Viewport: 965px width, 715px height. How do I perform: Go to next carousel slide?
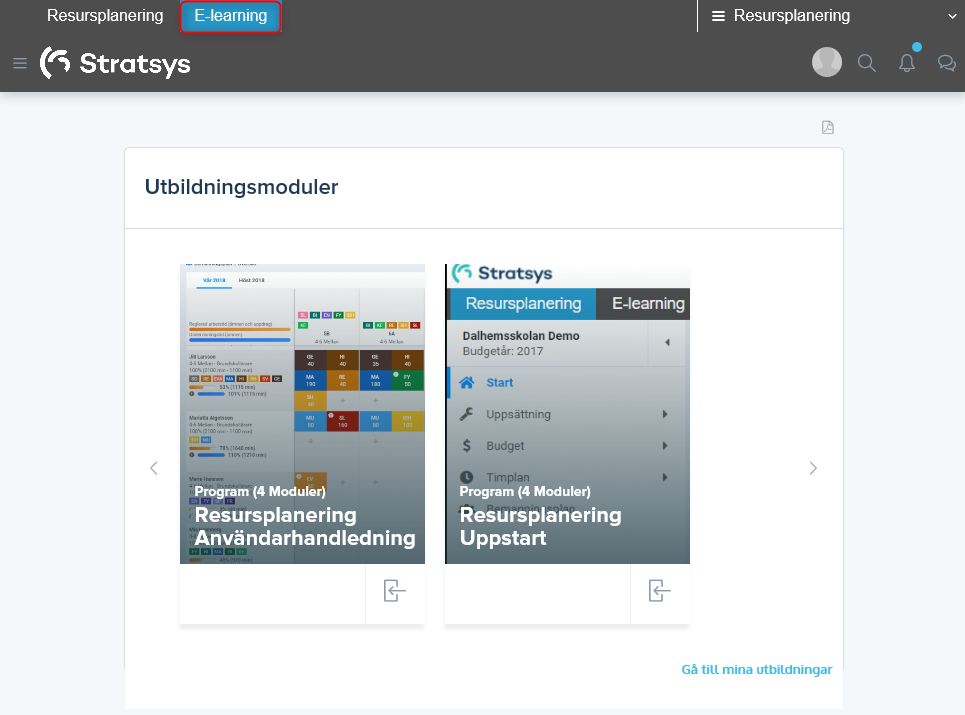point(813,468)
